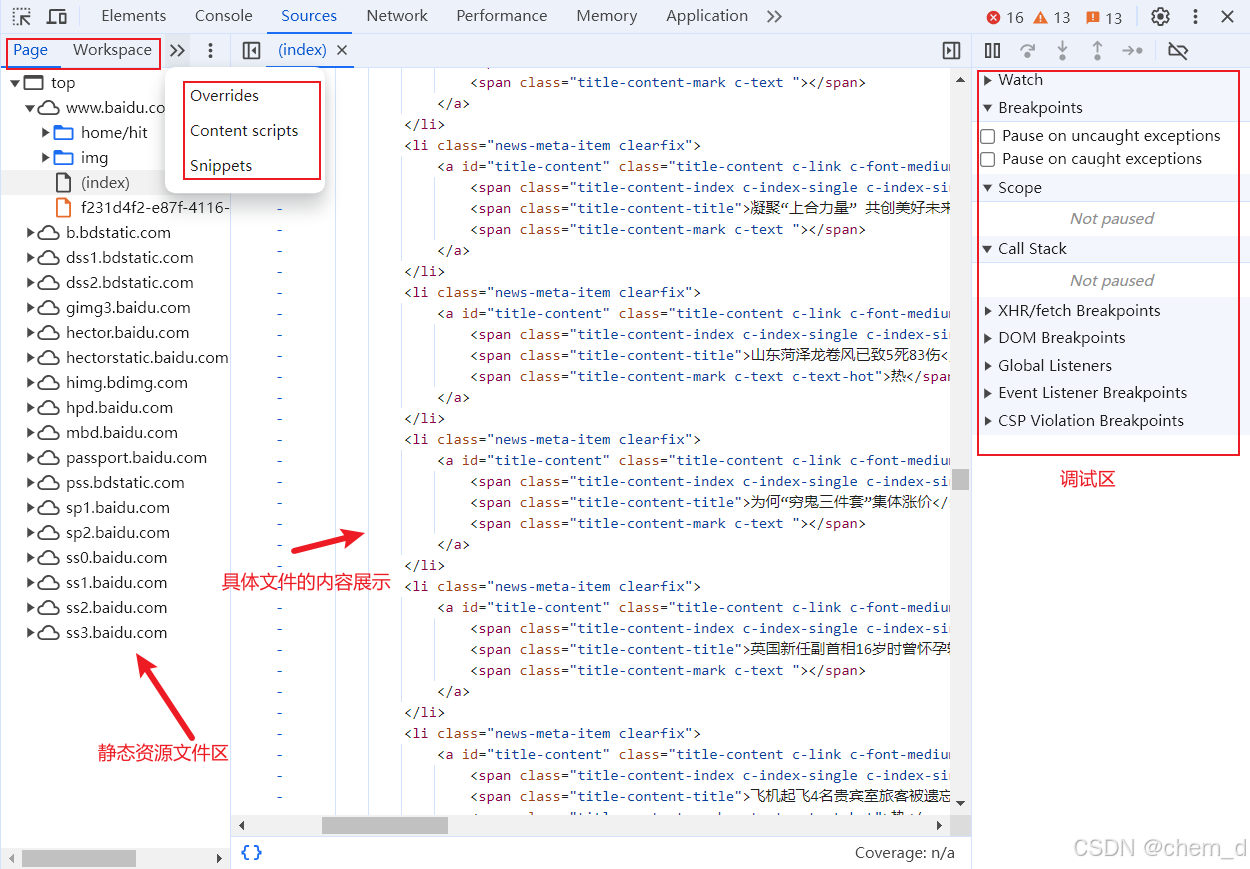Open DevTools settings gear
This screenshot has width=1250, height=869.
pyautogui.click(x=1160, y=16)
